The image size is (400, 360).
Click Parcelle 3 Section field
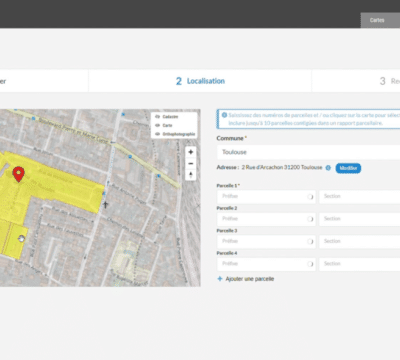pyautogui.click(x=360, y=241)
